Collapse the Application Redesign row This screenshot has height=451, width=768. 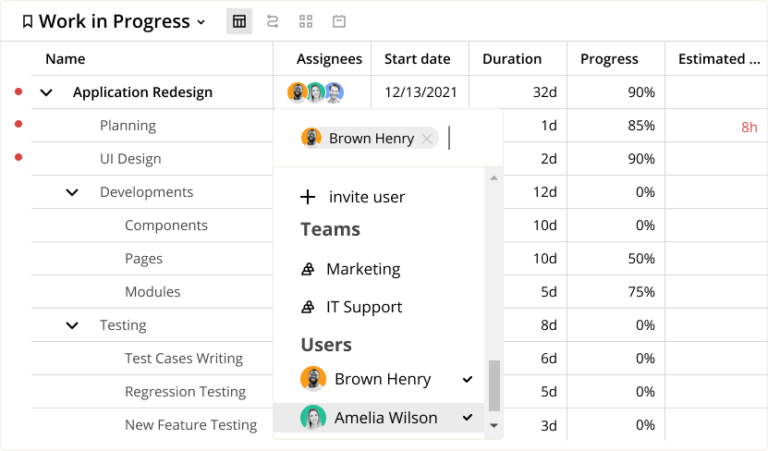pyautogui.click(x=47, y=93)
